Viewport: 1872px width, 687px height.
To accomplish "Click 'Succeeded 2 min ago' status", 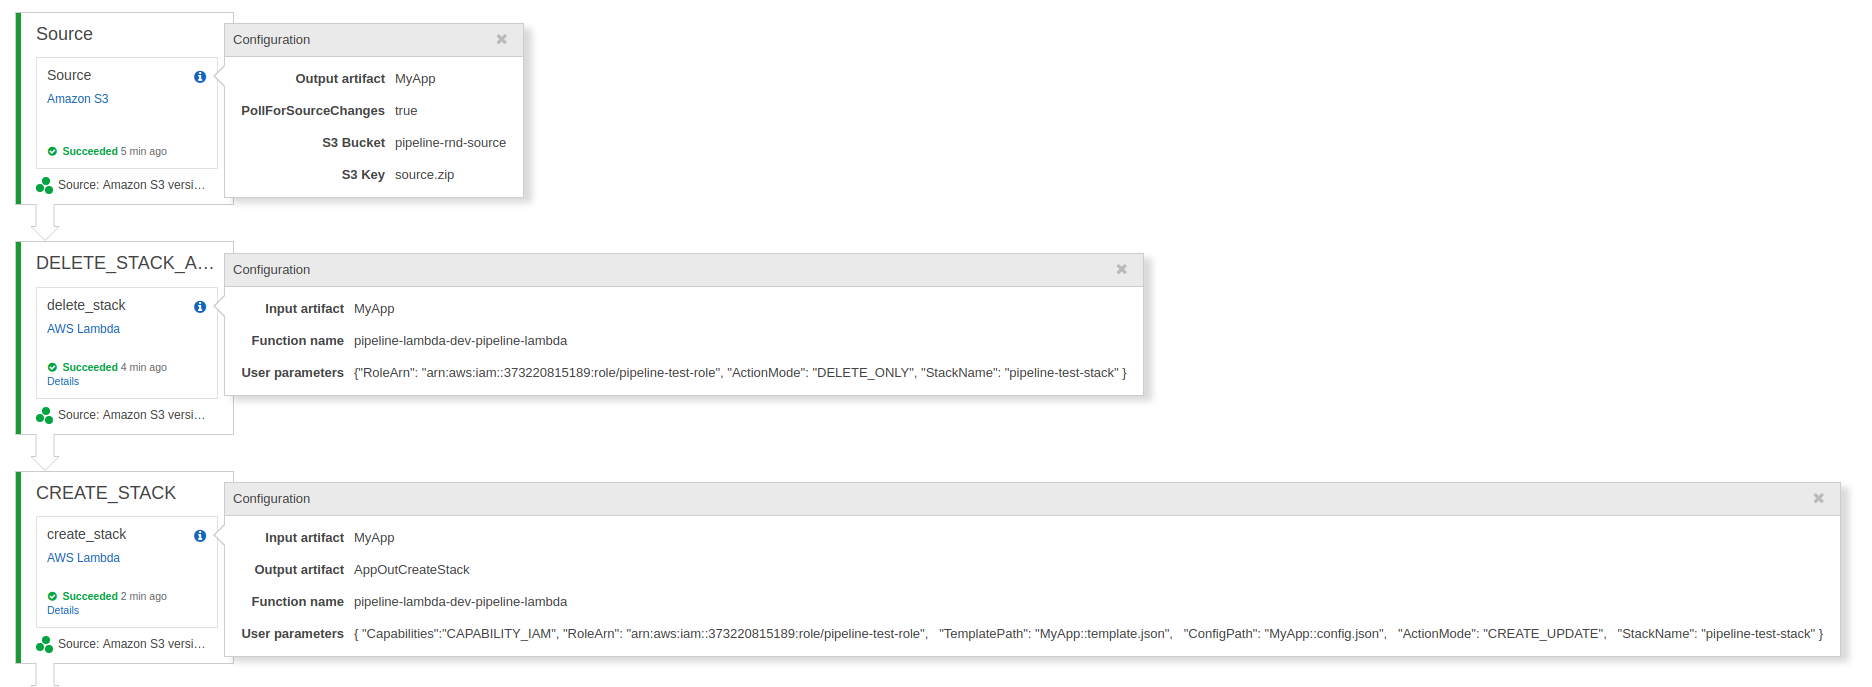I will (x=107, y=597).
